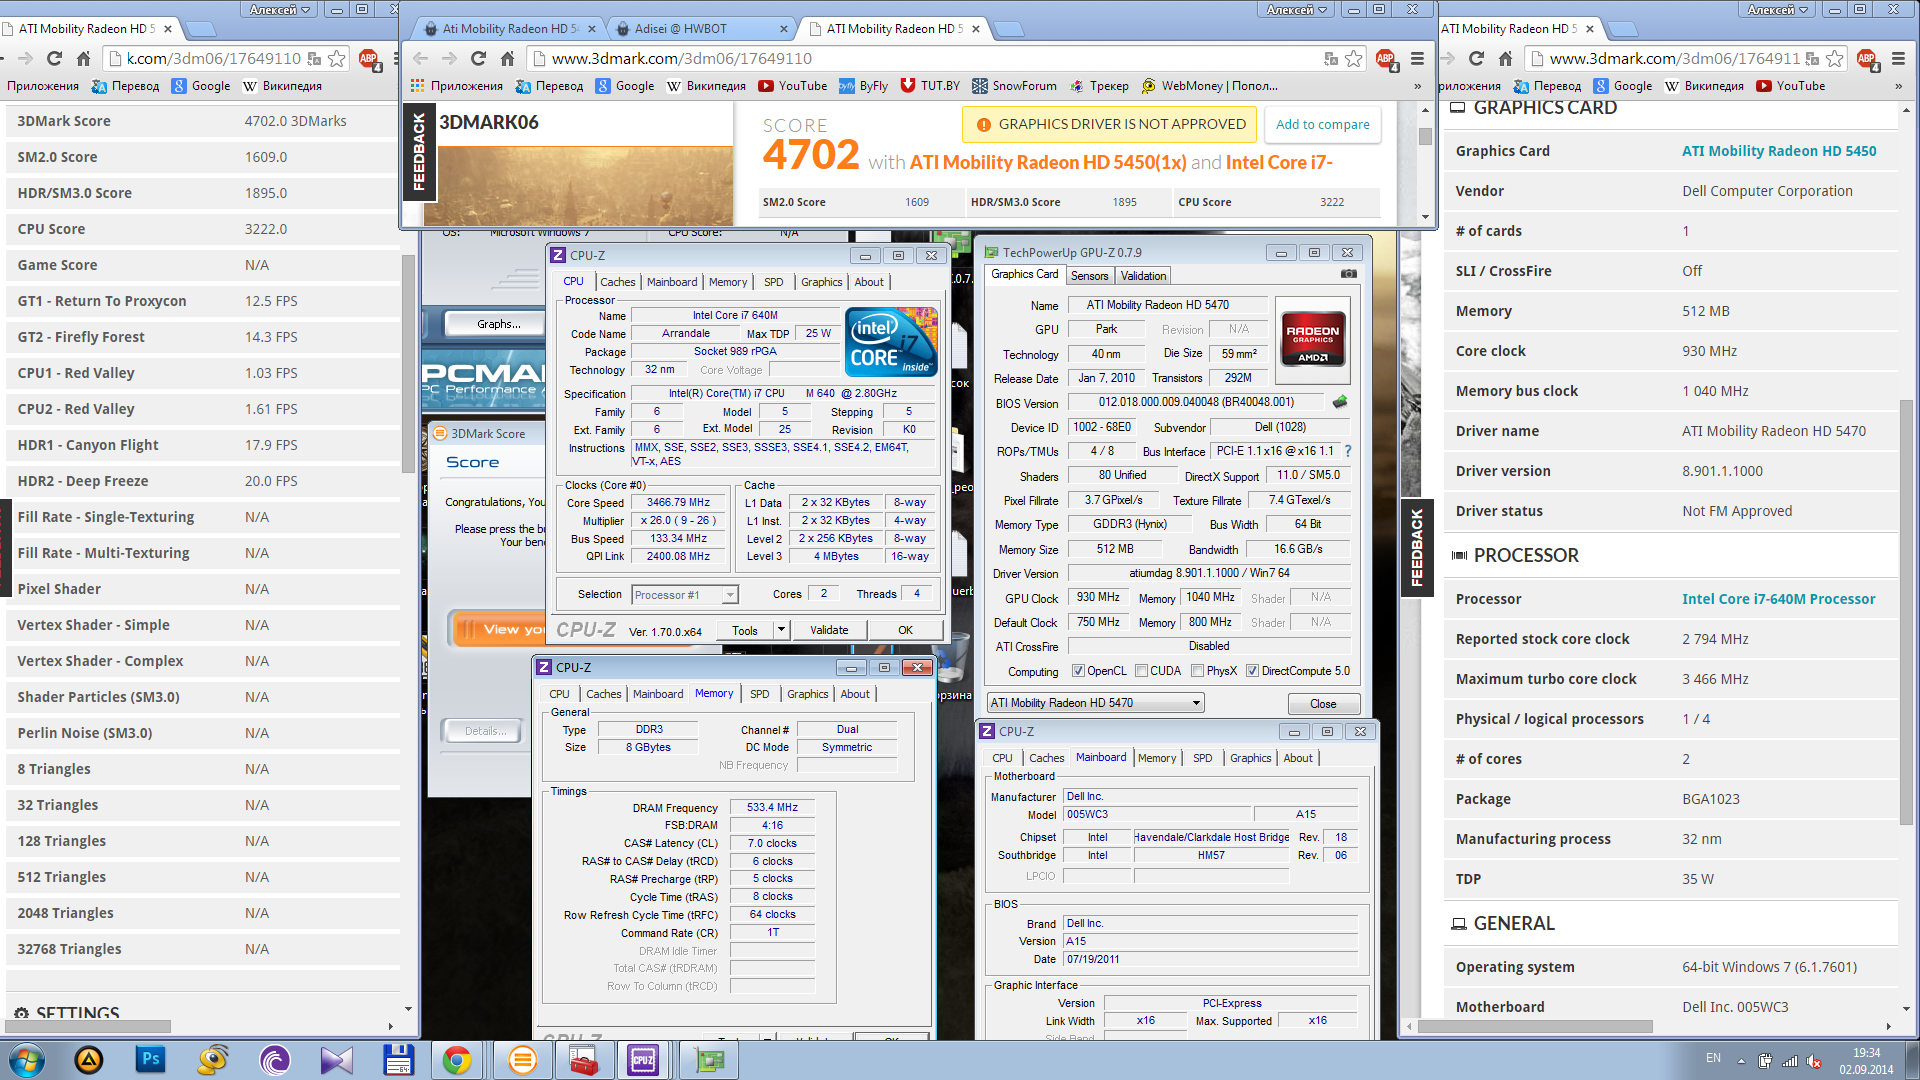Viewport: 1920px width, 1080px height.
Task: Open the CPU-Z taskbar button
Action: (643, 1060)
